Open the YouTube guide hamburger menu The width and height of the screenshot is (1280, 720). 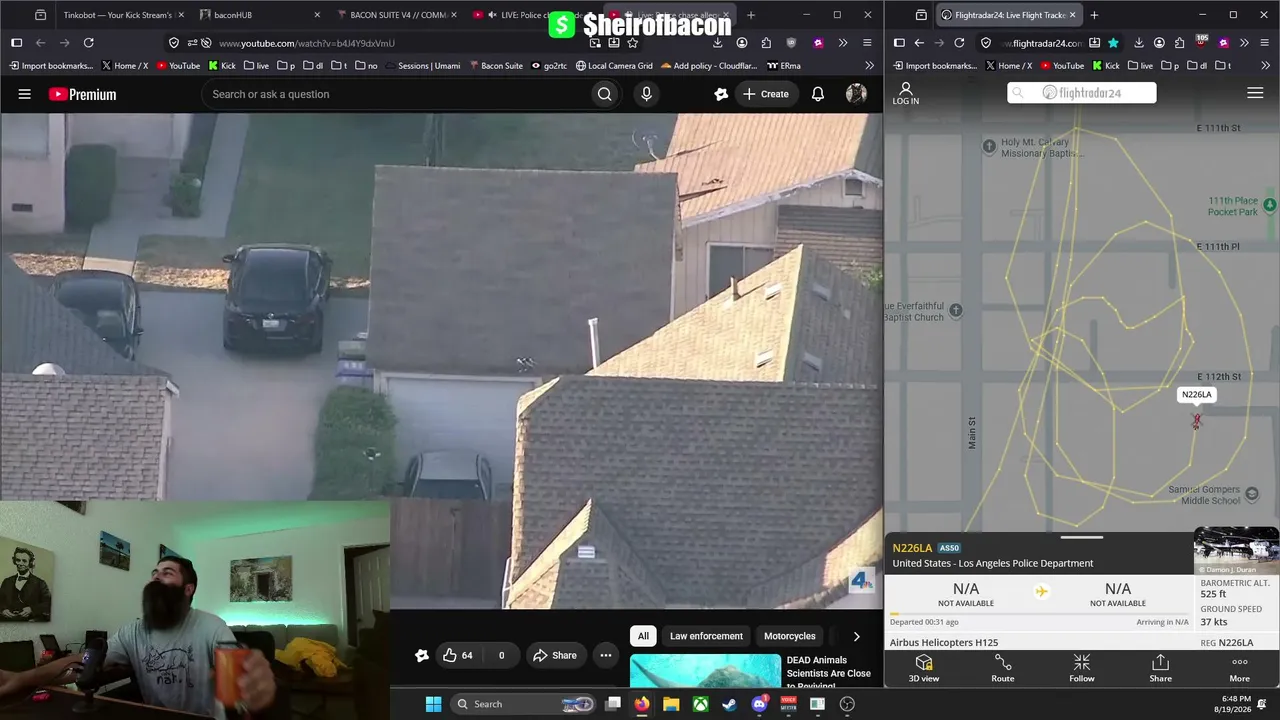25,94
